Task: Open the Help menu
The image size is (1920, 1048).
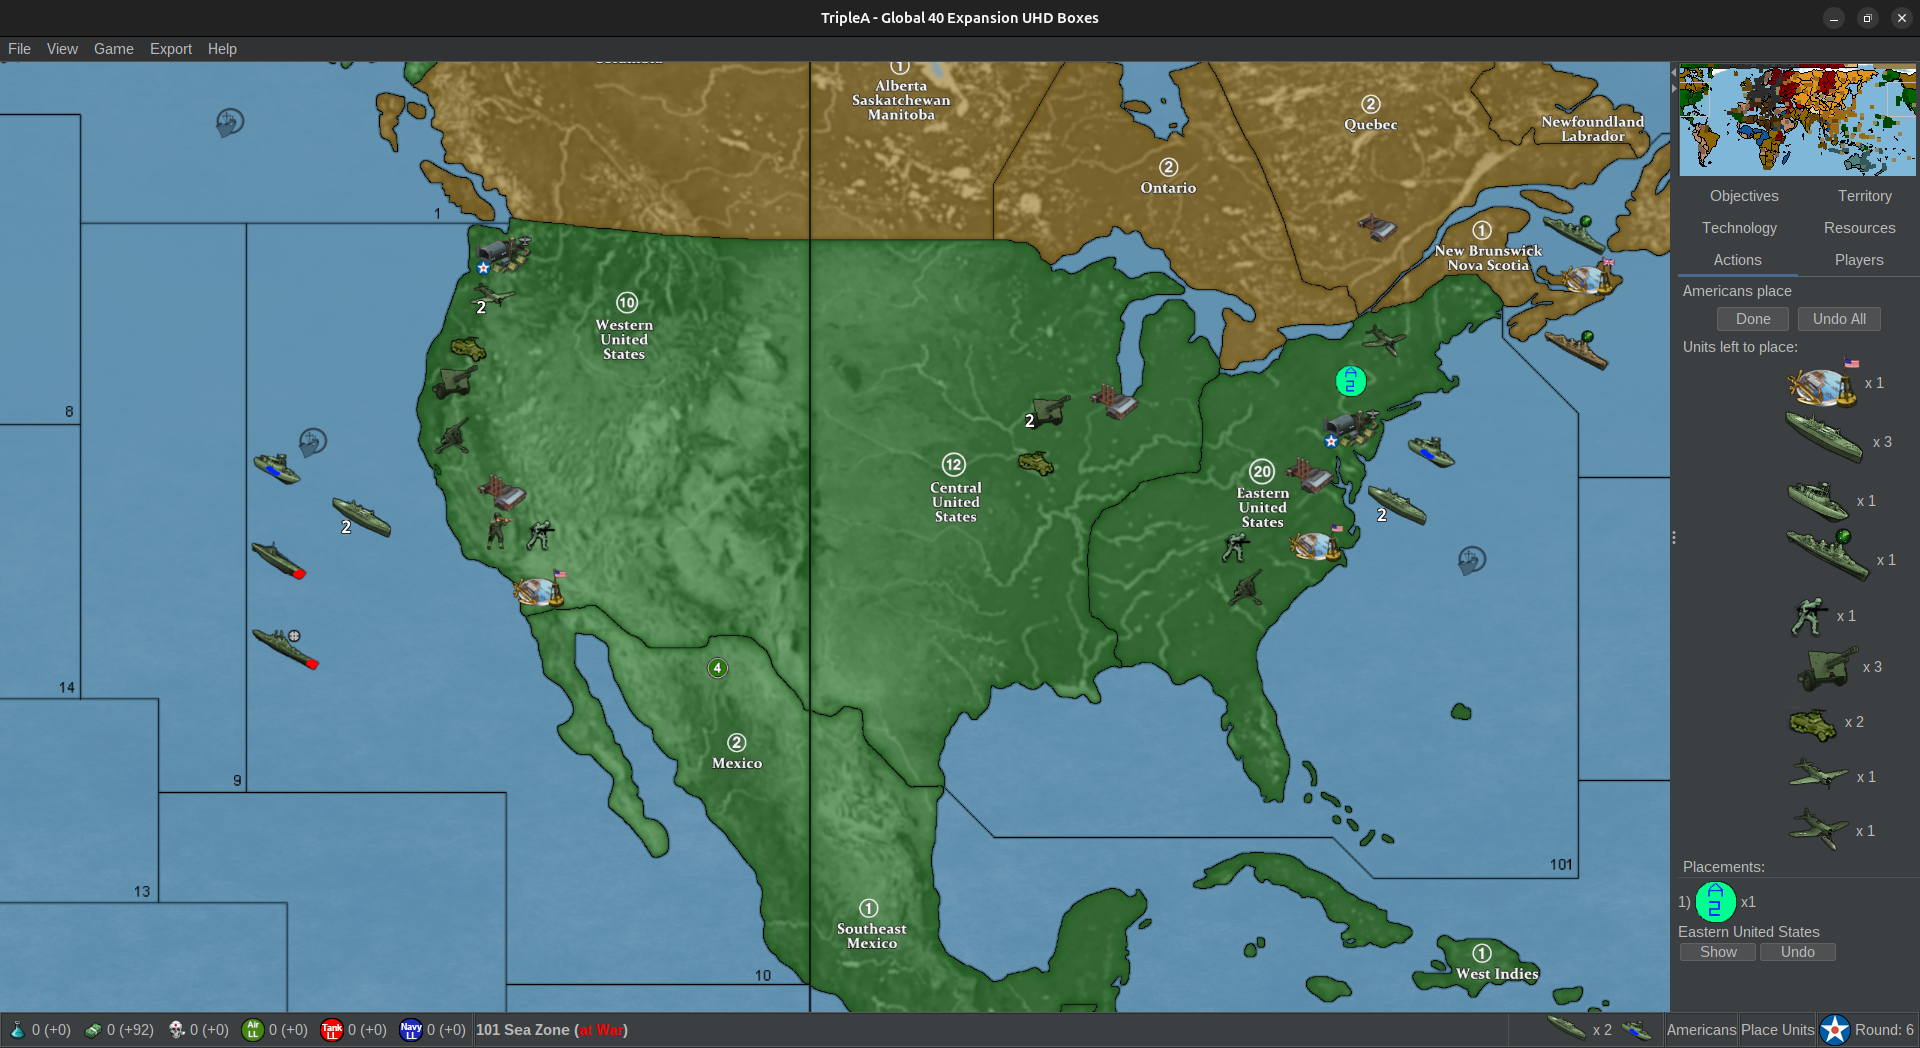Action: click(222, 49)
